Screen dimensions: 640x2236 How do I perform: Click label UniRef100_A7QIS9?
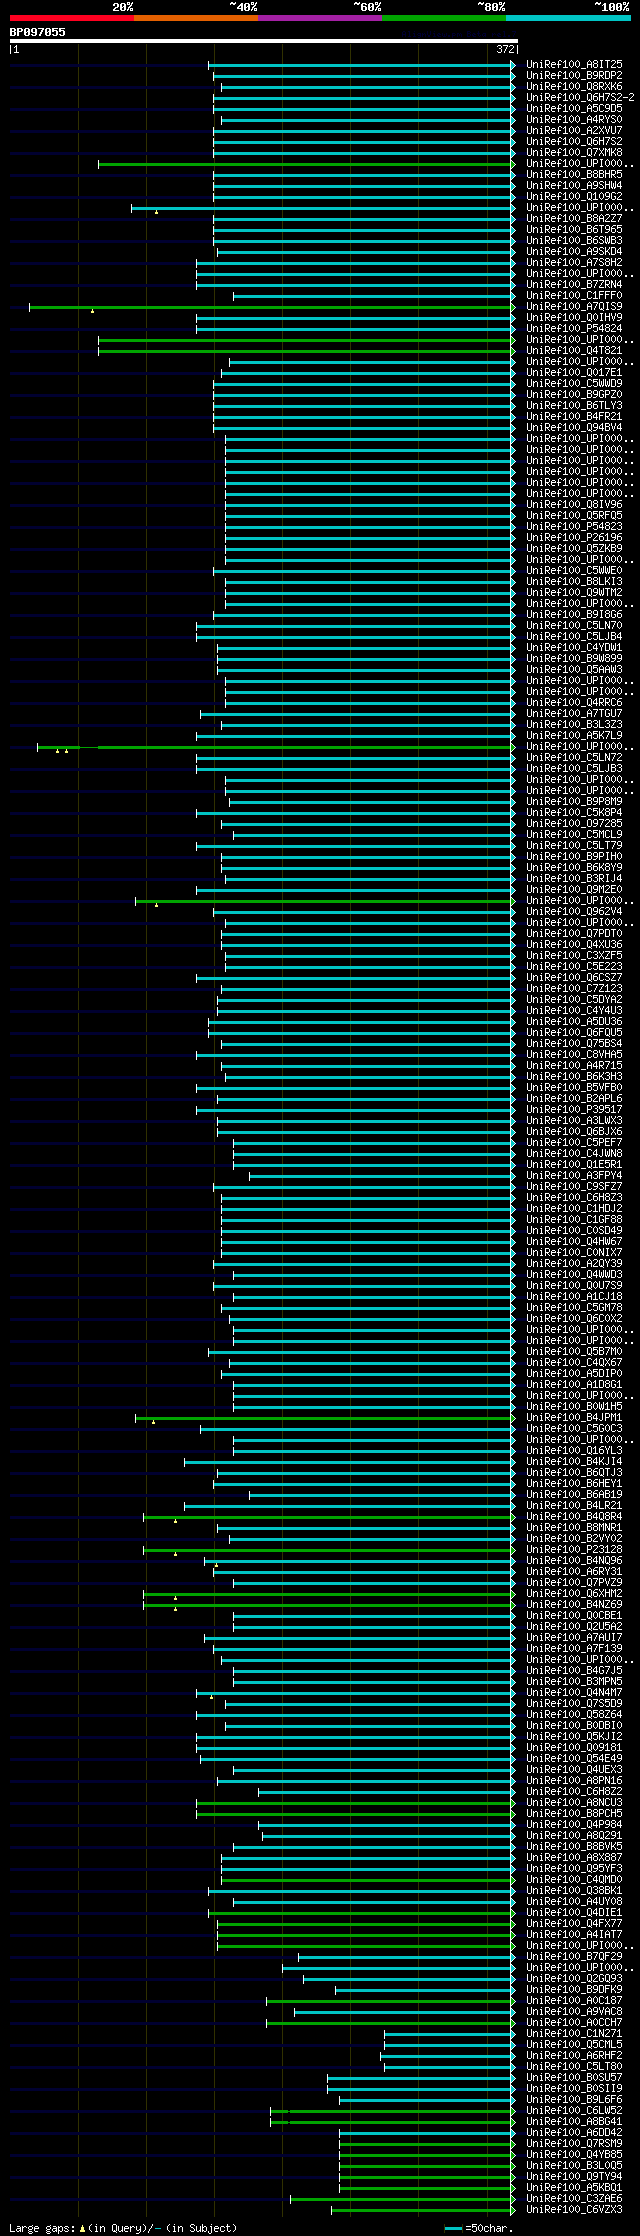click(x=574, y=306)
